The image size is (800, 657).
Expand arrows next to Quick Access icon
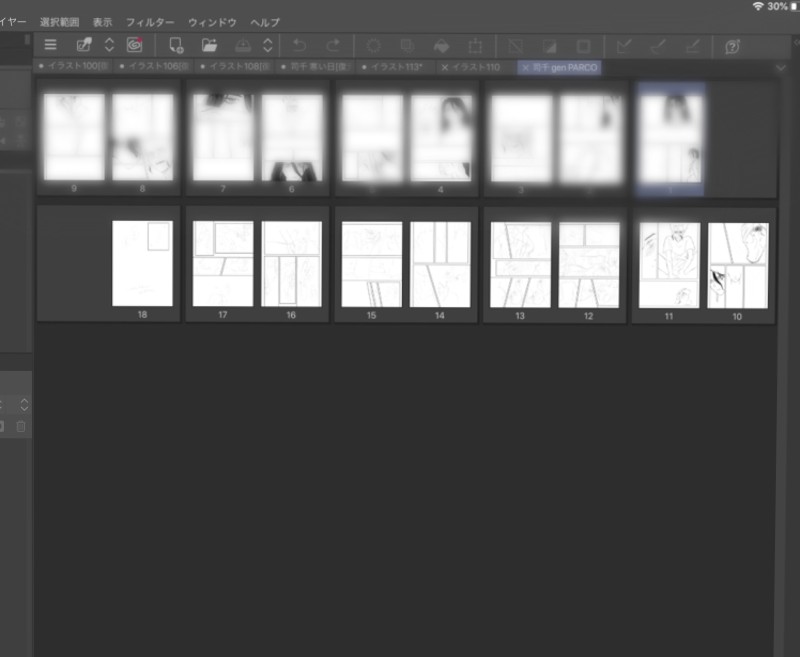tap(109, 45)
